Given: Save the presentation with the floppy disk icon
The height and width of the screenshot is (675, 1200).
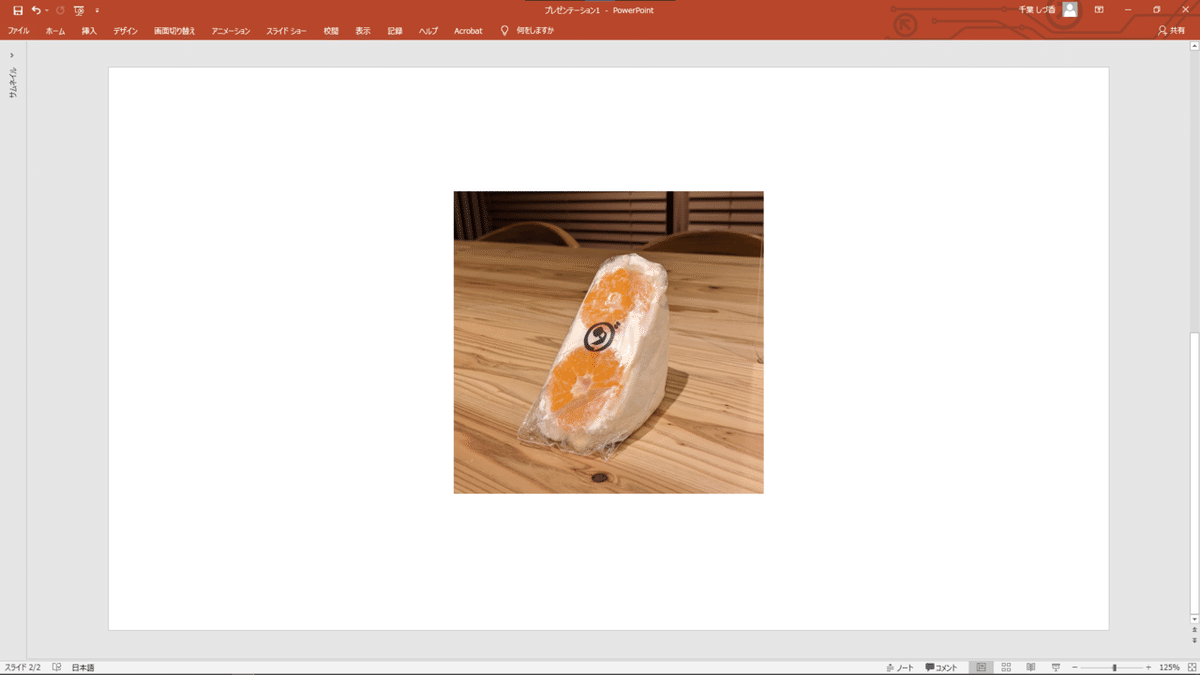Looking at the screenshot, I should (17, 10).
